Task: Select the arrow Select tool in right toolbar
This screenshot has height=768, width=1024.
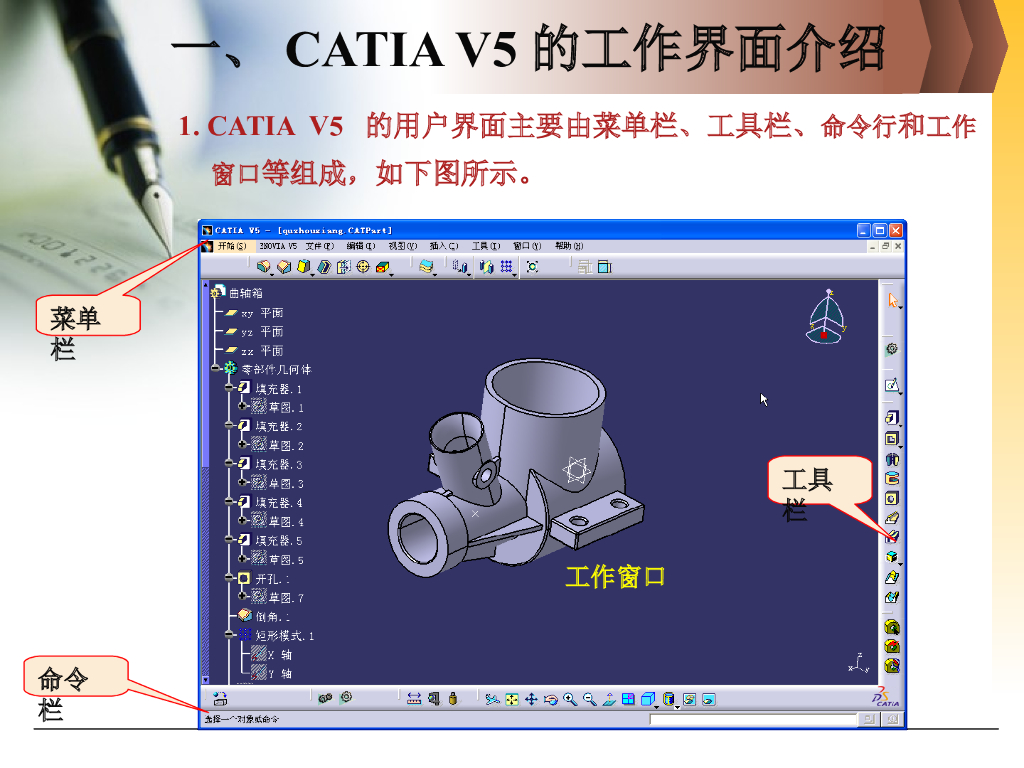Action: pos(893,300)
